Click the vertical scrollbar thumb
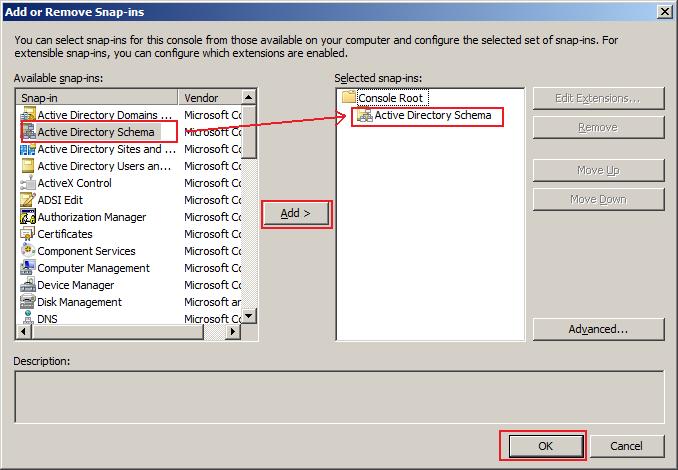The height and width of the screenshot is (470, 678). [249, 132]
